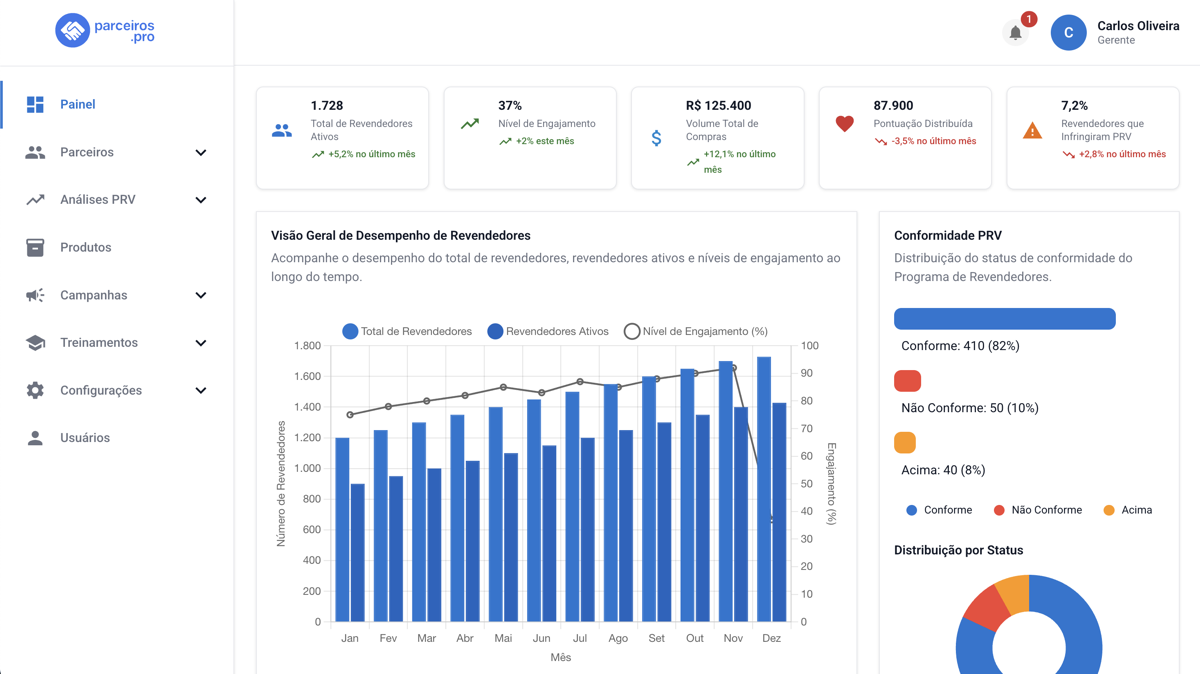Open the Painel menu item
Image resolution: width=1200 pixels, height=674 pixels.
tap(78, 104)
